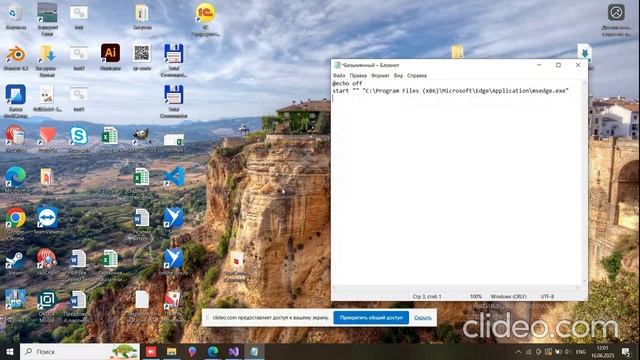Open the red recorder app in taskbar
The height and width of the screenshot is (360, 640).
[151, 351]
